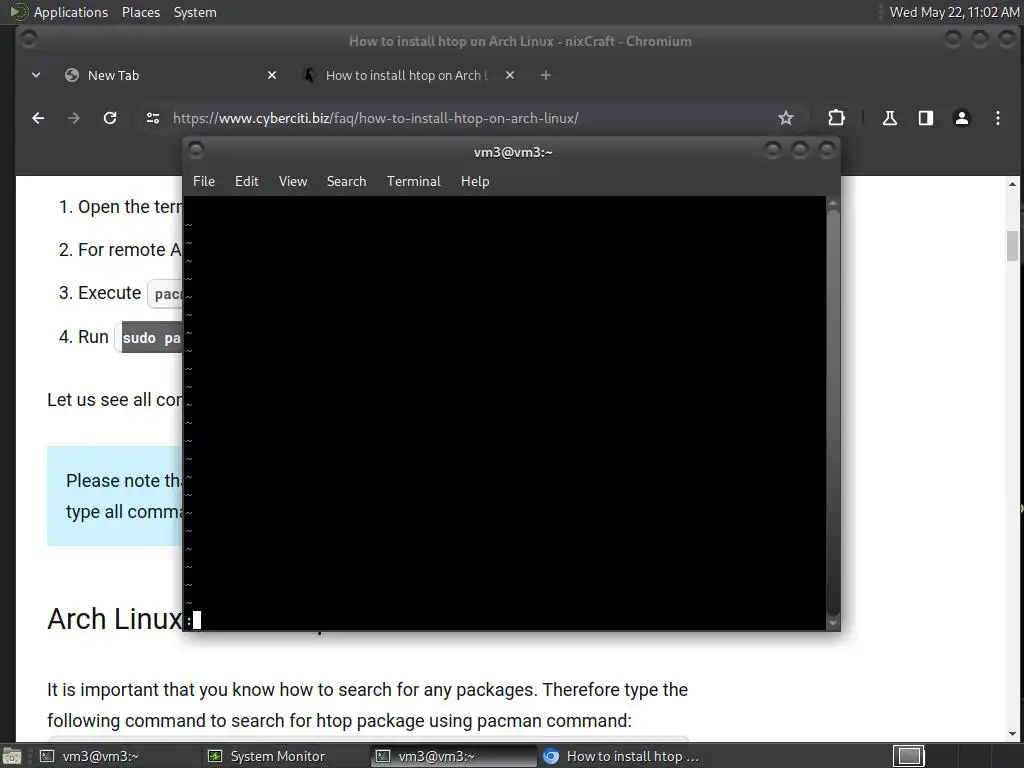Open the terminal Edit menu
This screenshot has height=768, width=1024.
(247, 181)
